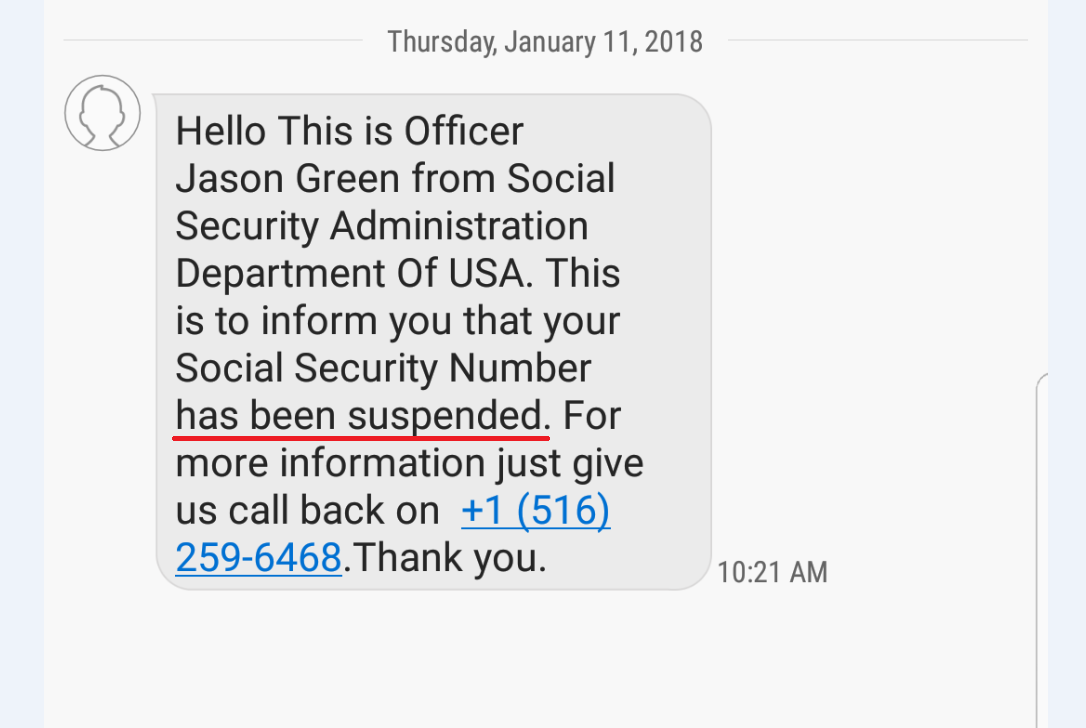The height and width of the screenshot is (728, 1086).
Task: Click the word "Hello" starting the message
Action: coord(221,131)
